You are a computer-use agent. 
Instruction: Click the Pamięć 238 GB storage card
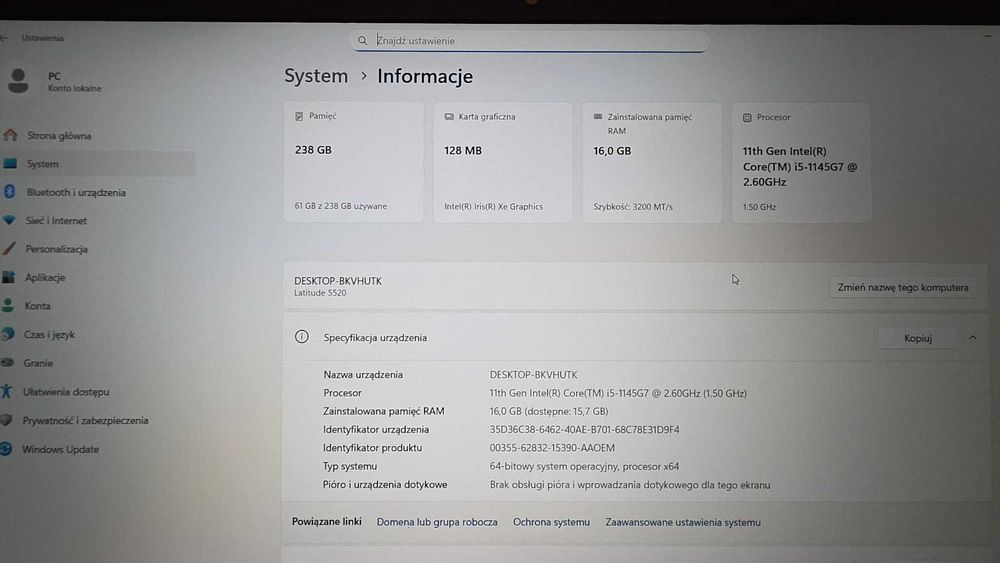pyautogui.click(x=353, y=162)
